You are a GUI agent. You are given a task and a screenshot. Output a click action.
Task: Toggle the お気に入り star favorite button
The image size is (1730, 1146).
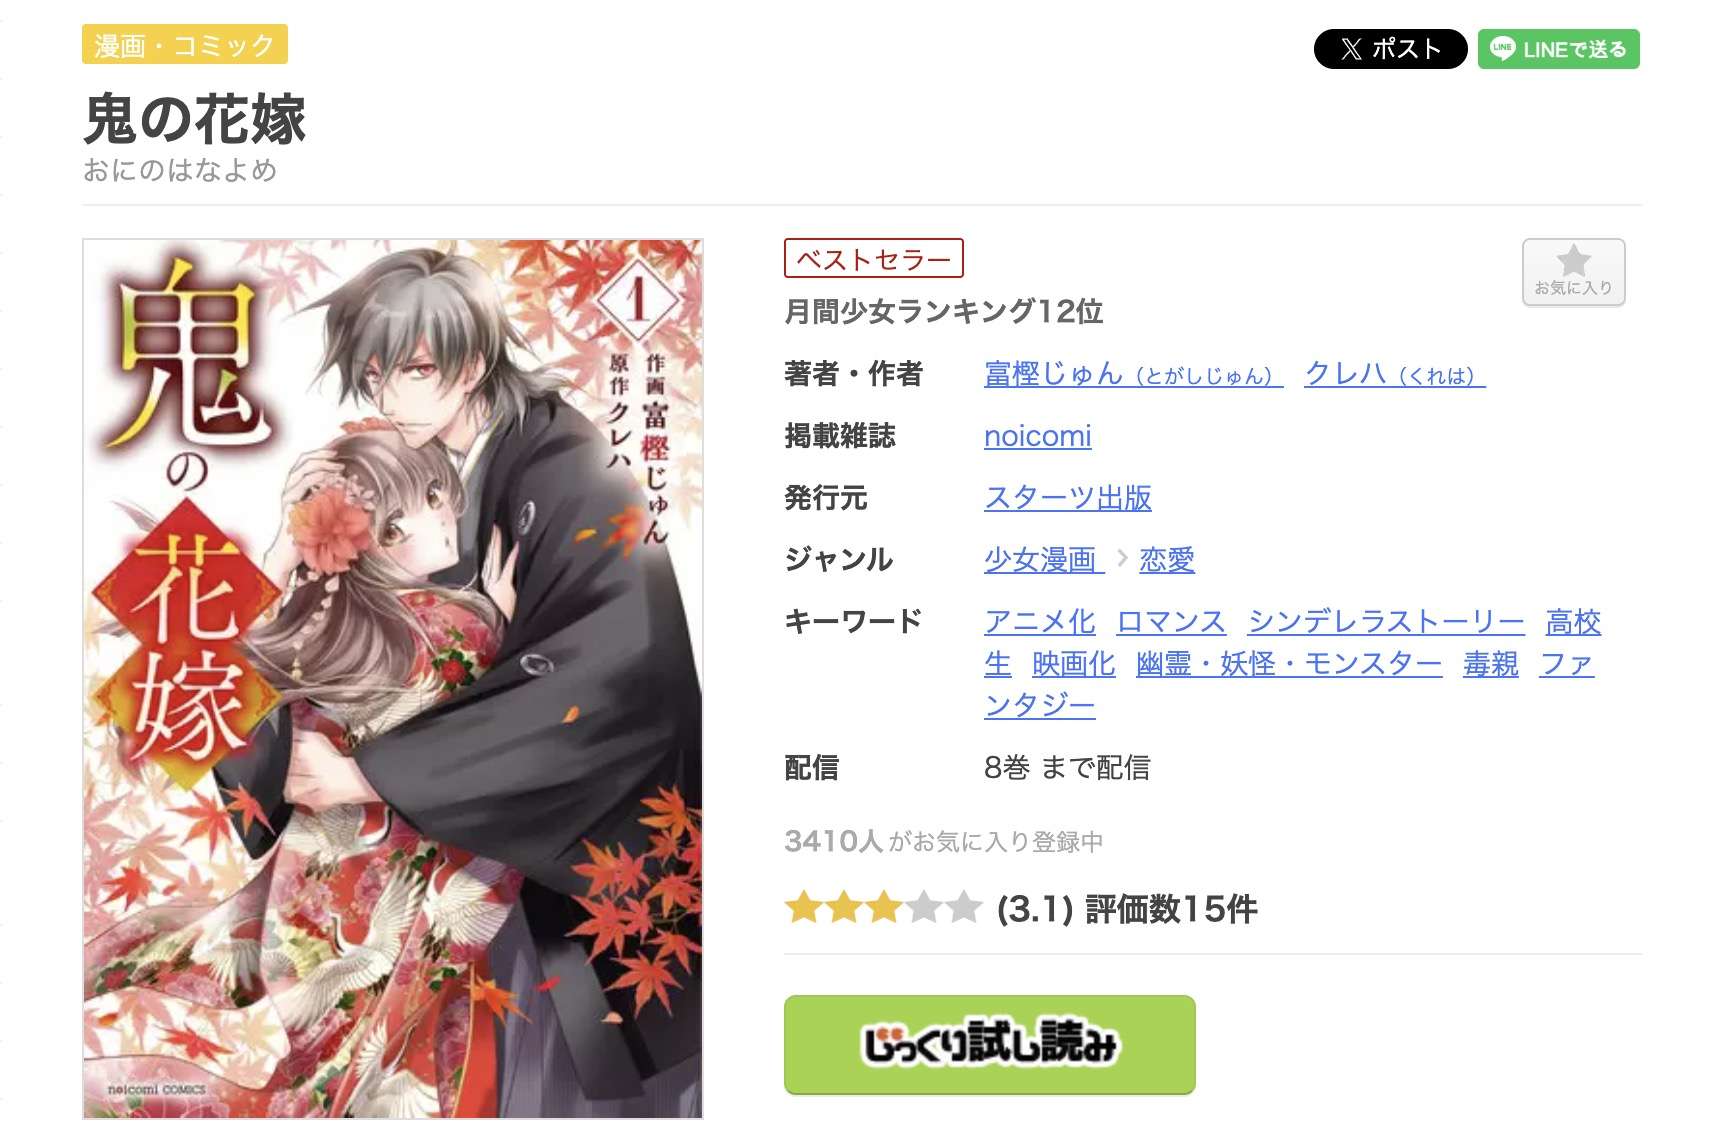(x=1573, y=272)
